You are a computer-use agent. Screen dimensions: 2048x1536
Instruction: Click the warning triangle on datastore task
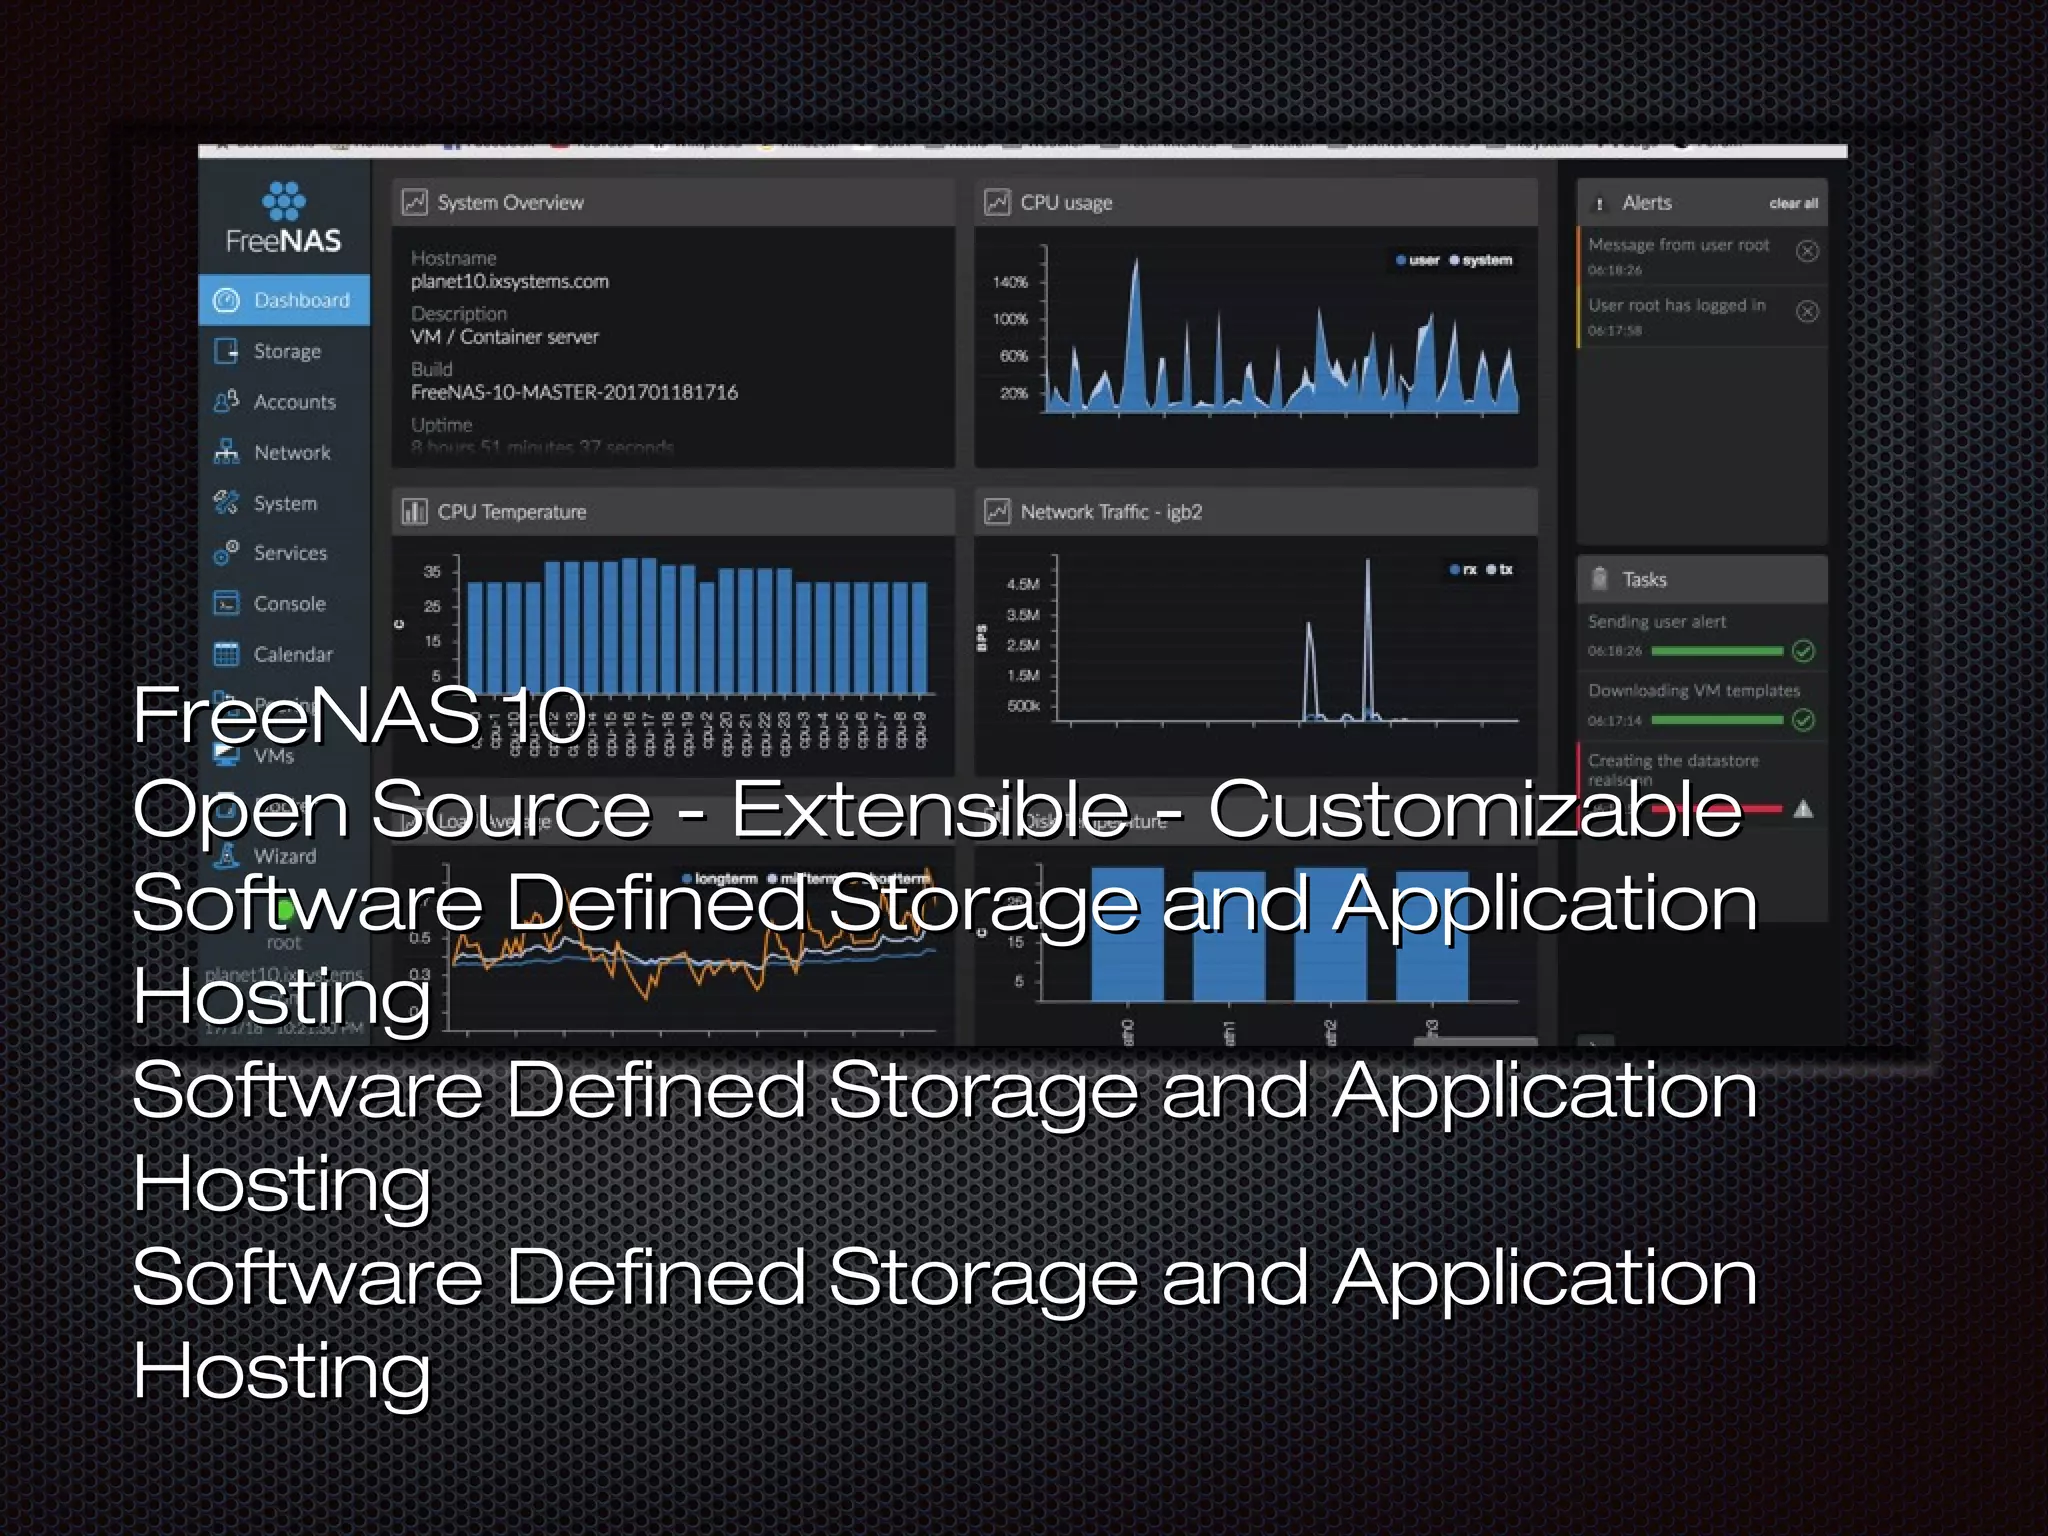coord(1803,809)
